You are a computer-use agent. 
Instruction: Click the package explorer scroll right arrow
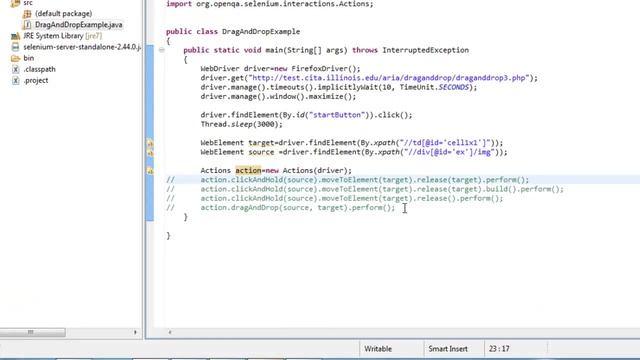coord(135,332)
